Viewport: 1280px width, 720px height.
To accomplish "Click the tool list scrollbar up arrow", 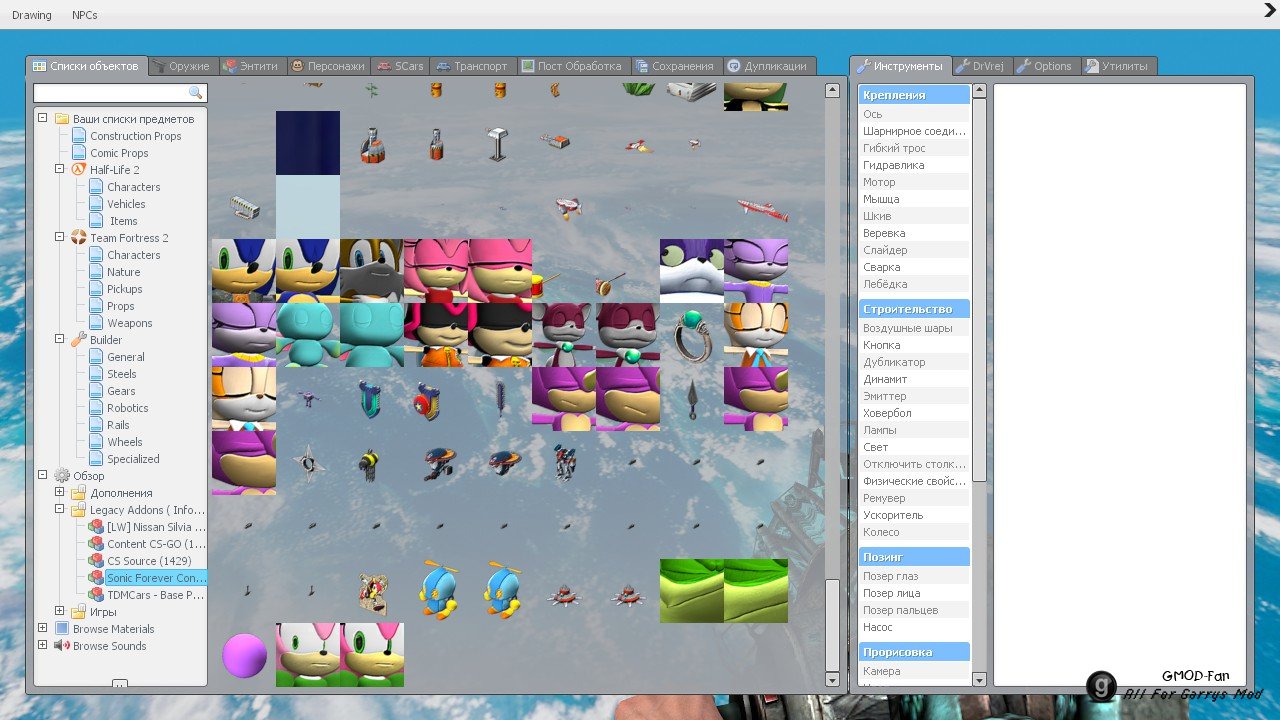I will (979, 91).
